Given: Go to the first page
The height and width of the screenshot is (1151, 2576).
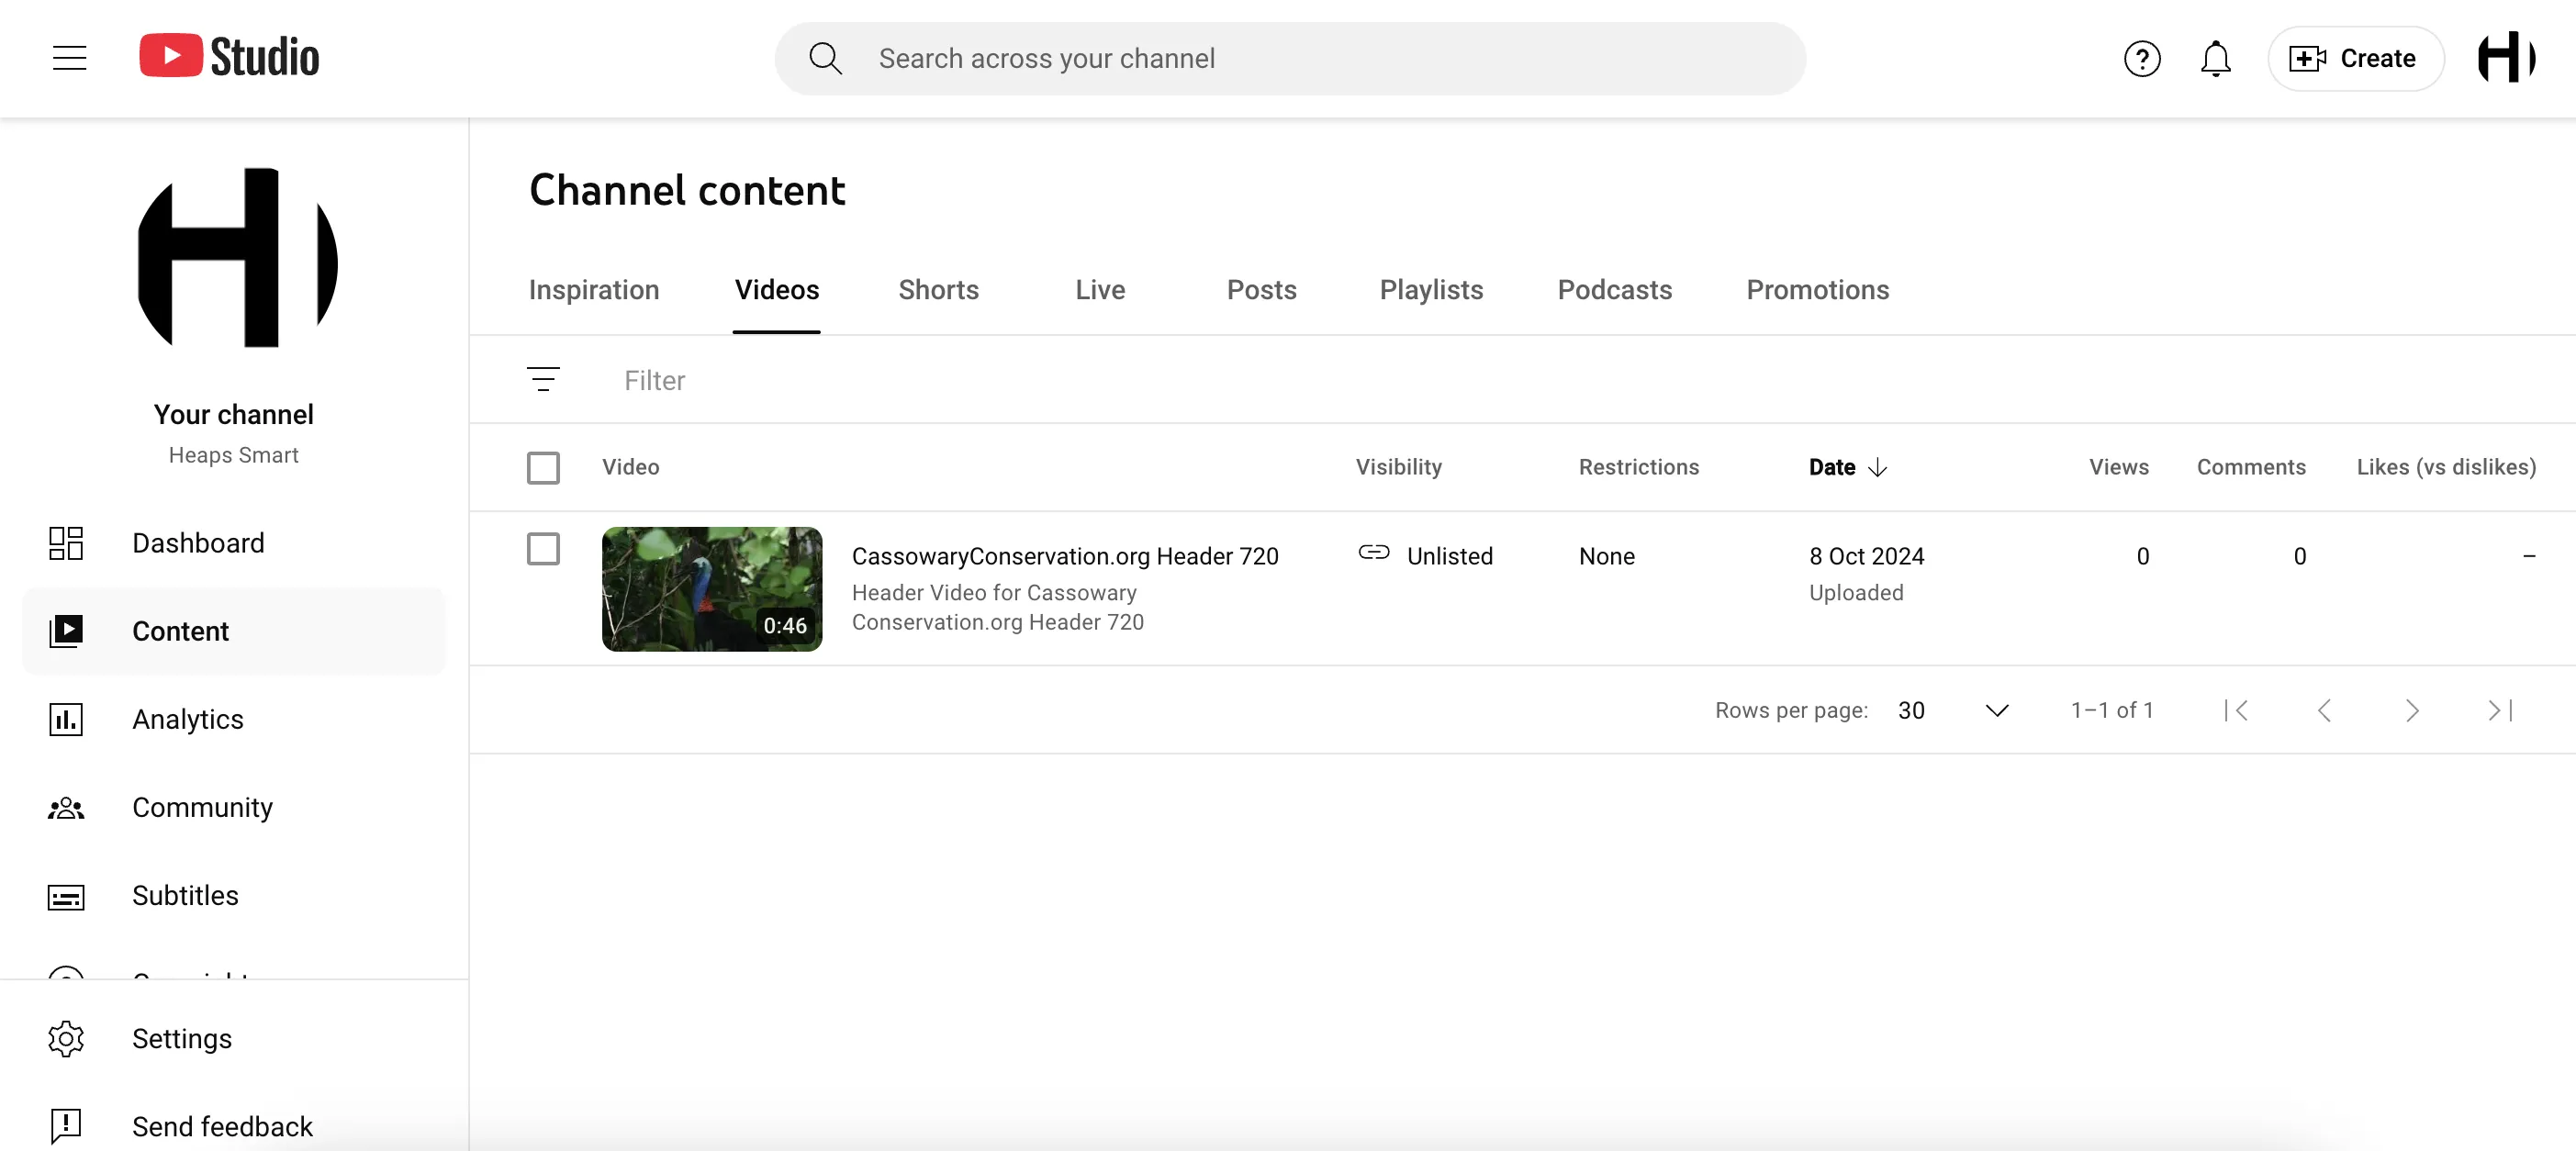Looking at the screenshot, I should point(2236,710).
